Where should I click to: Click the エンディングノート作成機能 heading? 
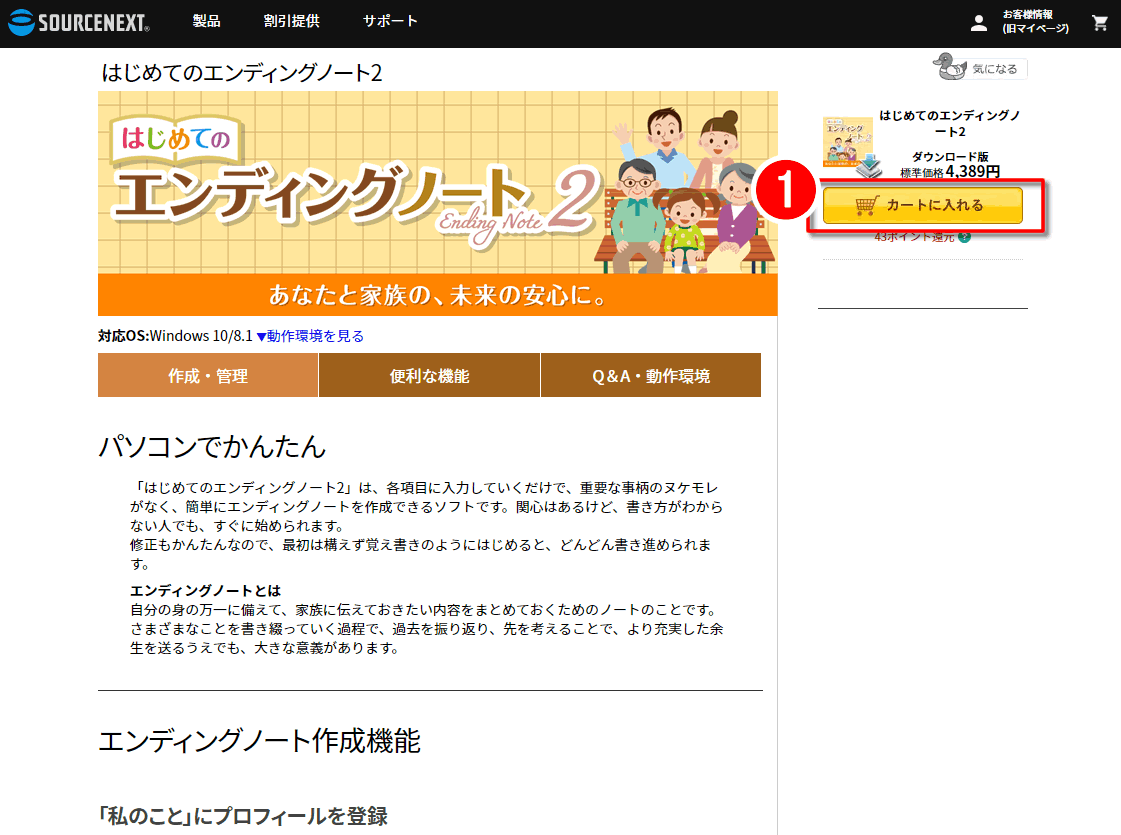259,741
